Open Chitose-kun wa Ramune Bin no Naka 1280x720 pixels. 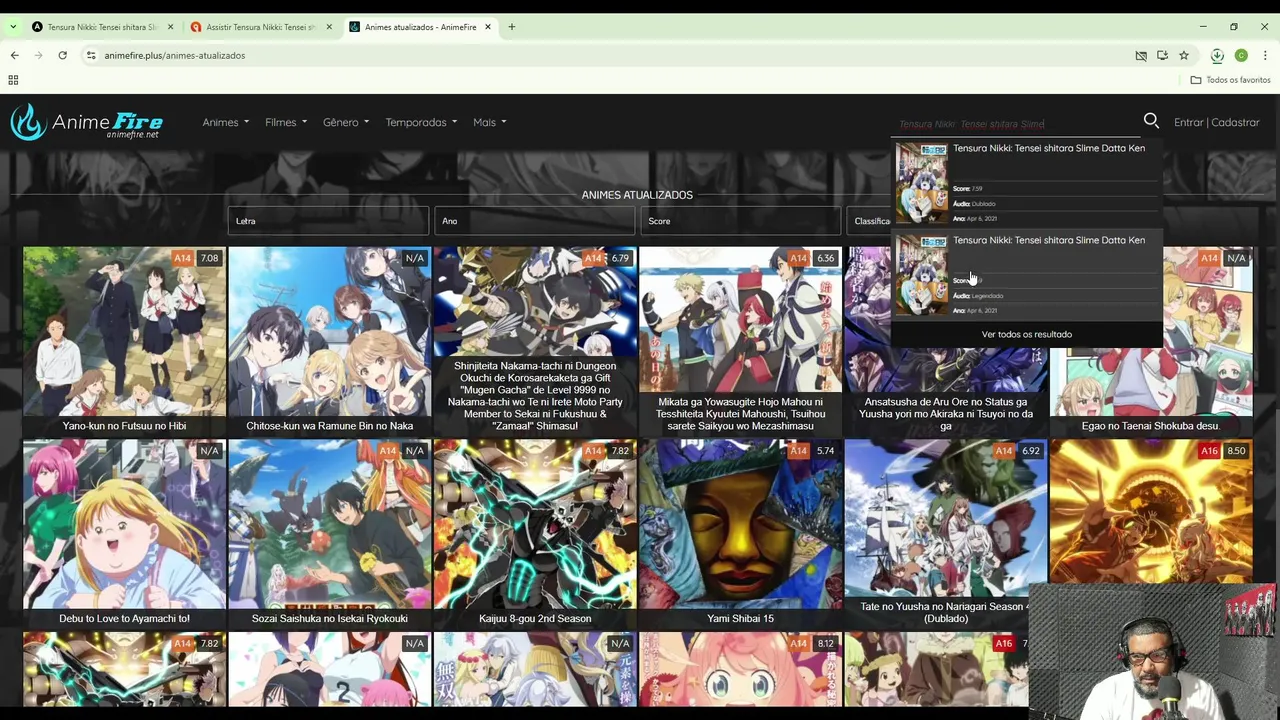[x=329, y=341]
